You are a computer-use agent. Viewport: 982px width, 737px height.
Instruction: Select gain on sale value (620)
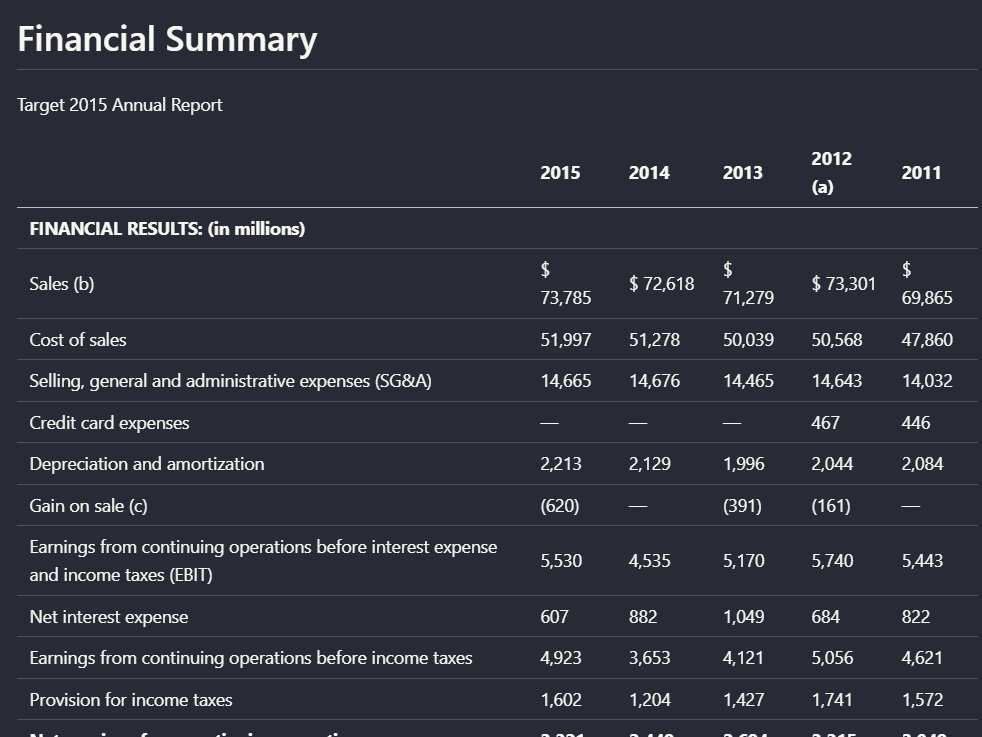559,506
